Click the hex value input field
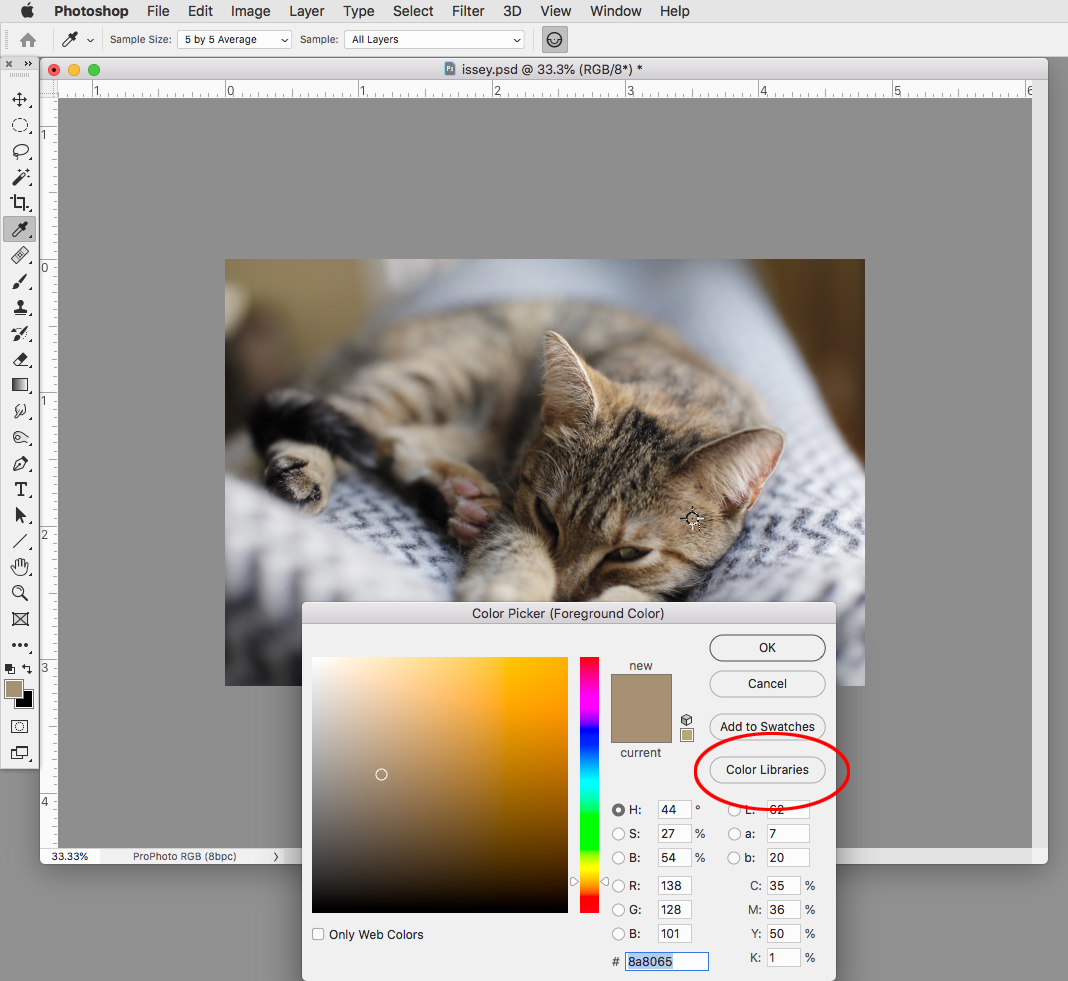Image resolution: width=1068 pixels, height=981 pixels. click(x=666, y=961)
